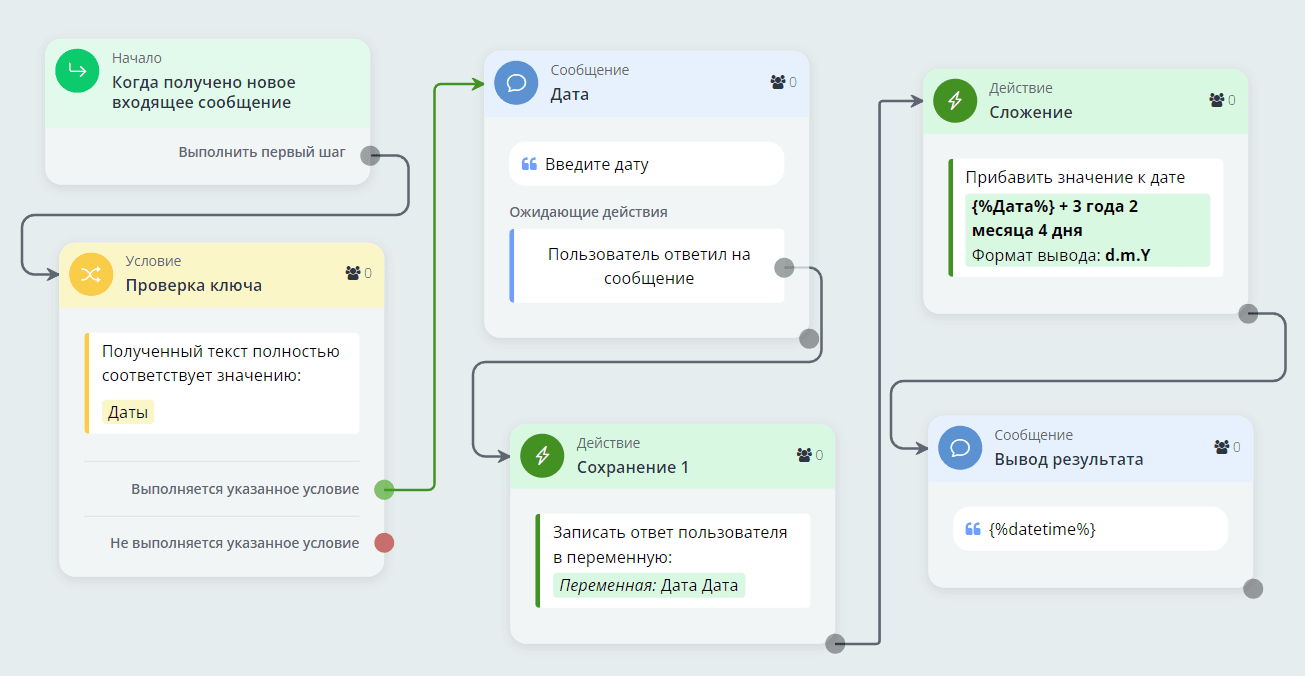Click the lightning icon on Сохранение 1

[543, 456]
